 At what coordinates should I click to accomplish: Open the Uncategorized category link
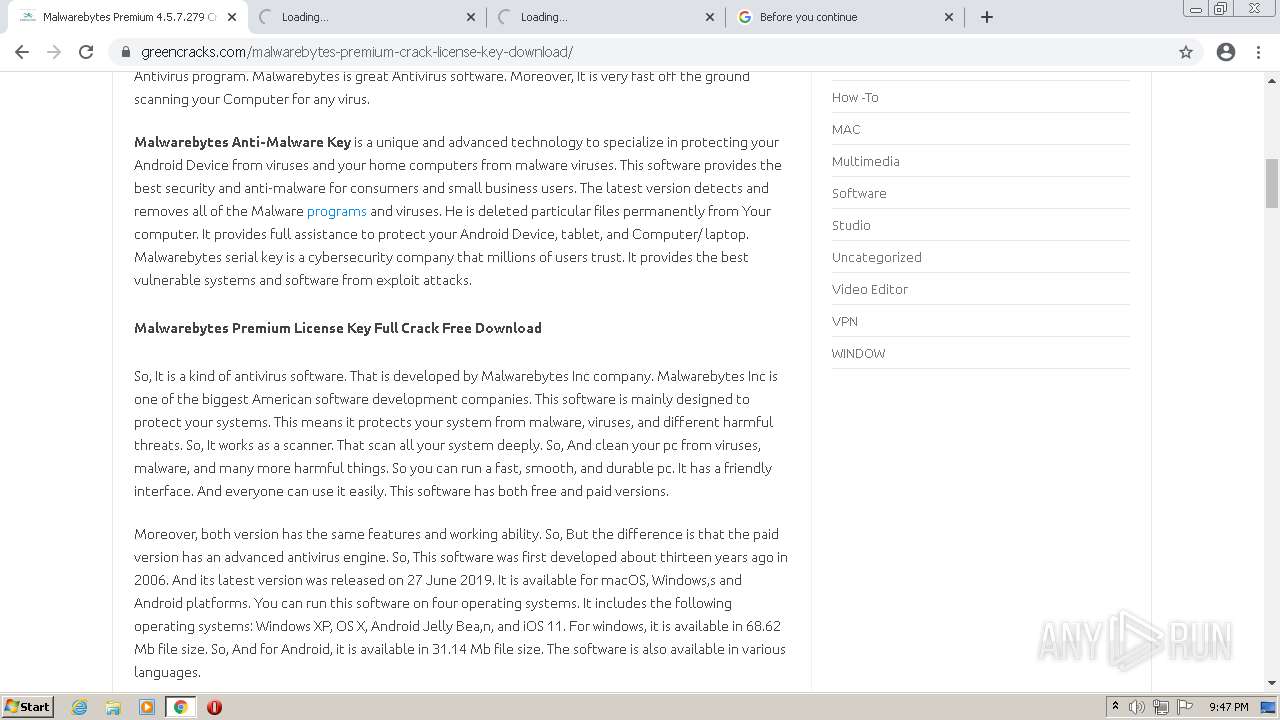(x=877, y=257)
